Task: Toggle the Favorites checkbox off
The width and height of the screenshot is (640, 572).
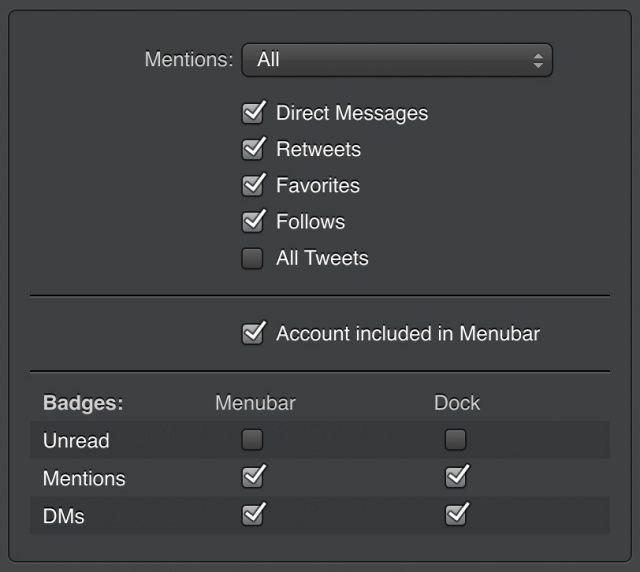Action: pos(253,185)
